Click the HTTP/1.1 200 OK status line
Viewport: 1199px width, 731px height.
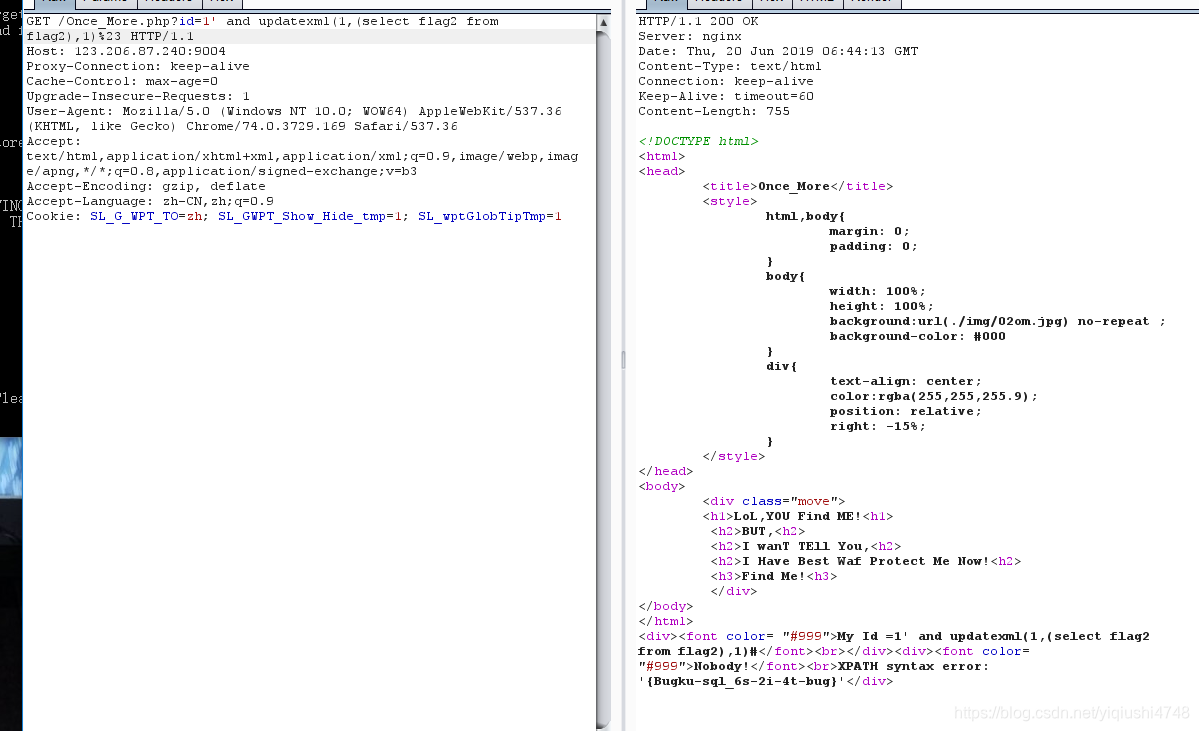point(698,21)
